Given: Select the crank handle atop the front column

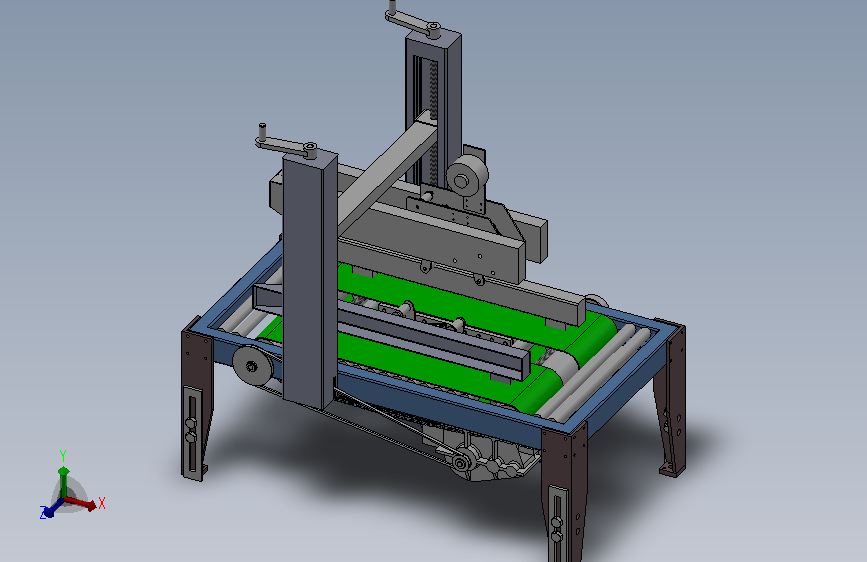Looking at the screenshot, I should (286, 142).
